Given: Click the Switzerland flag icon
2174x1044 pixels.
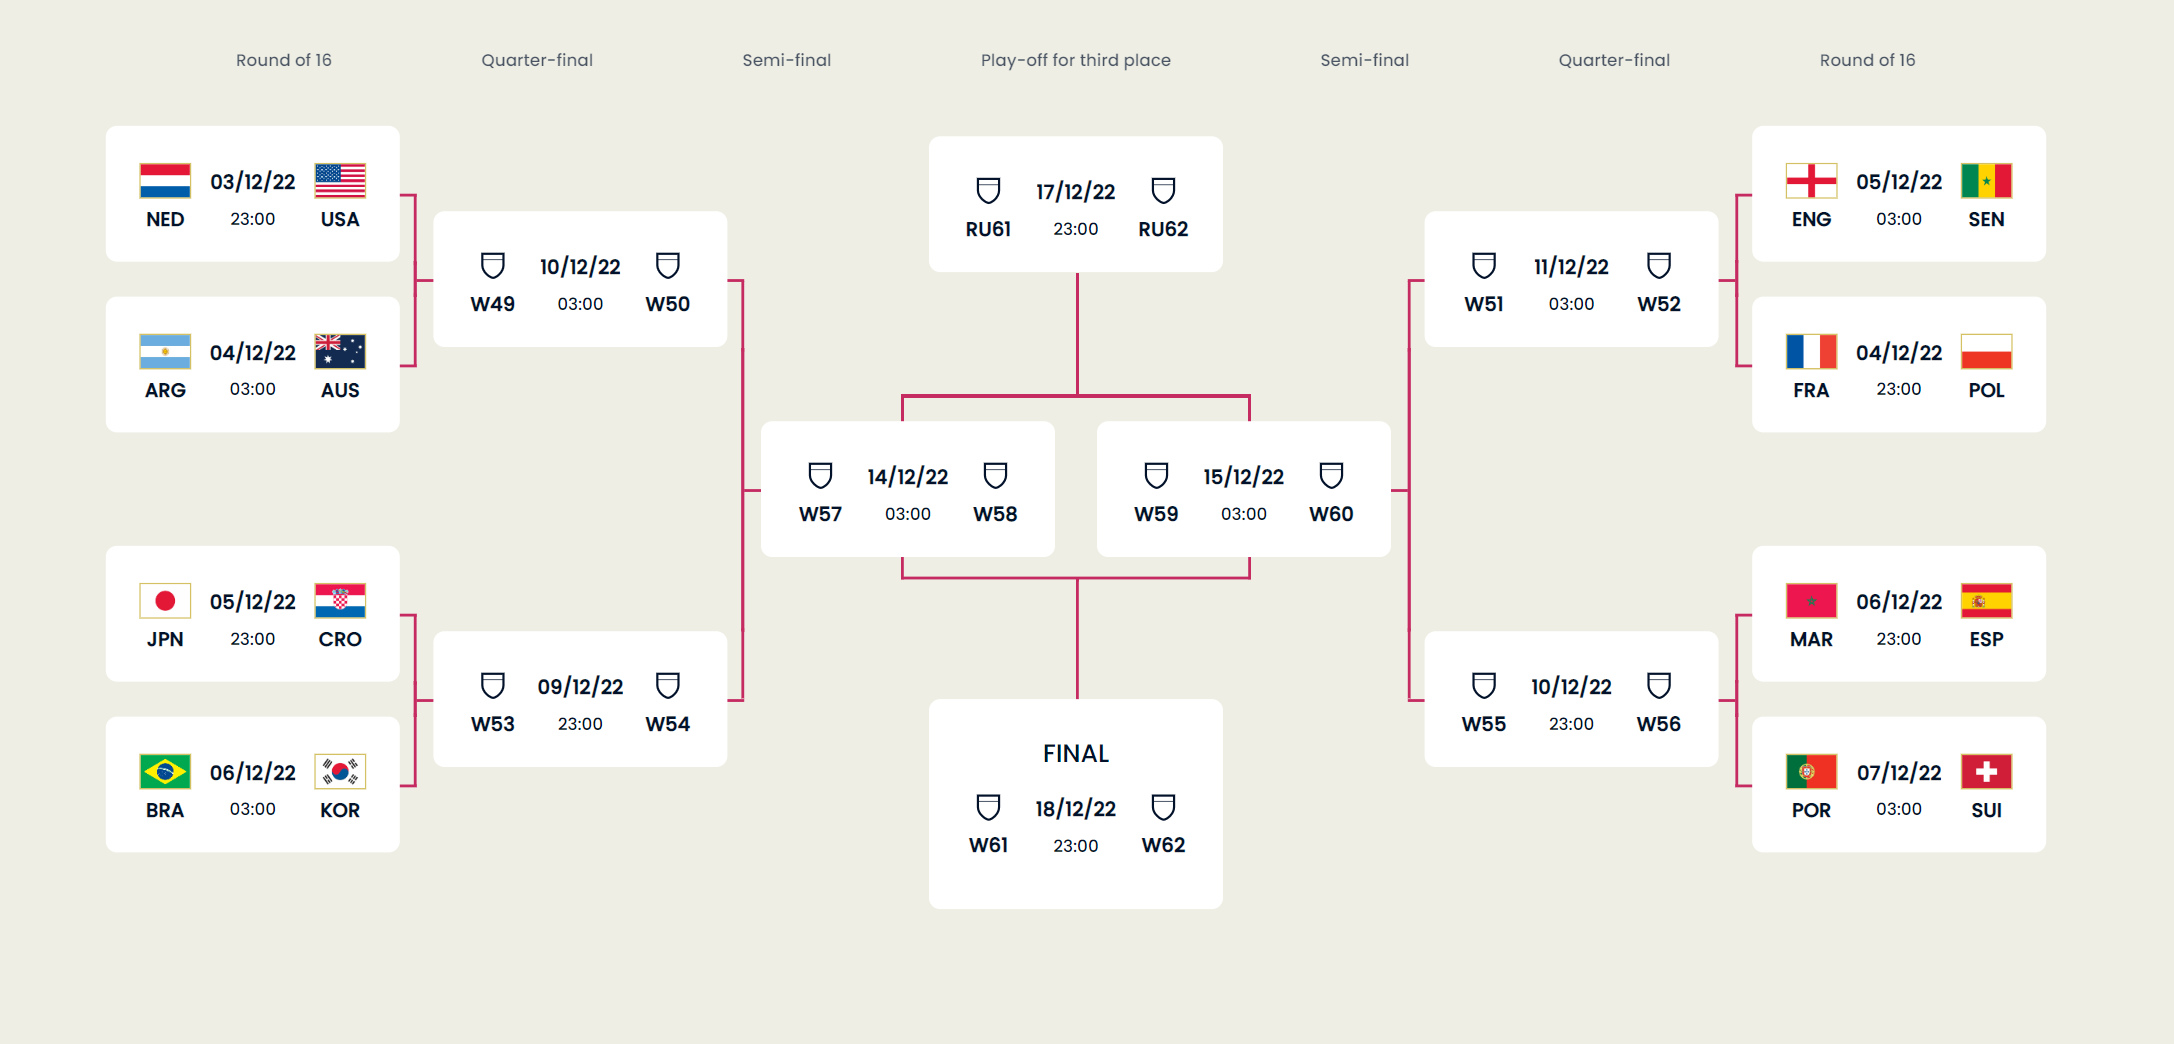Looking at the screenshot, I should coord(1986,772).
